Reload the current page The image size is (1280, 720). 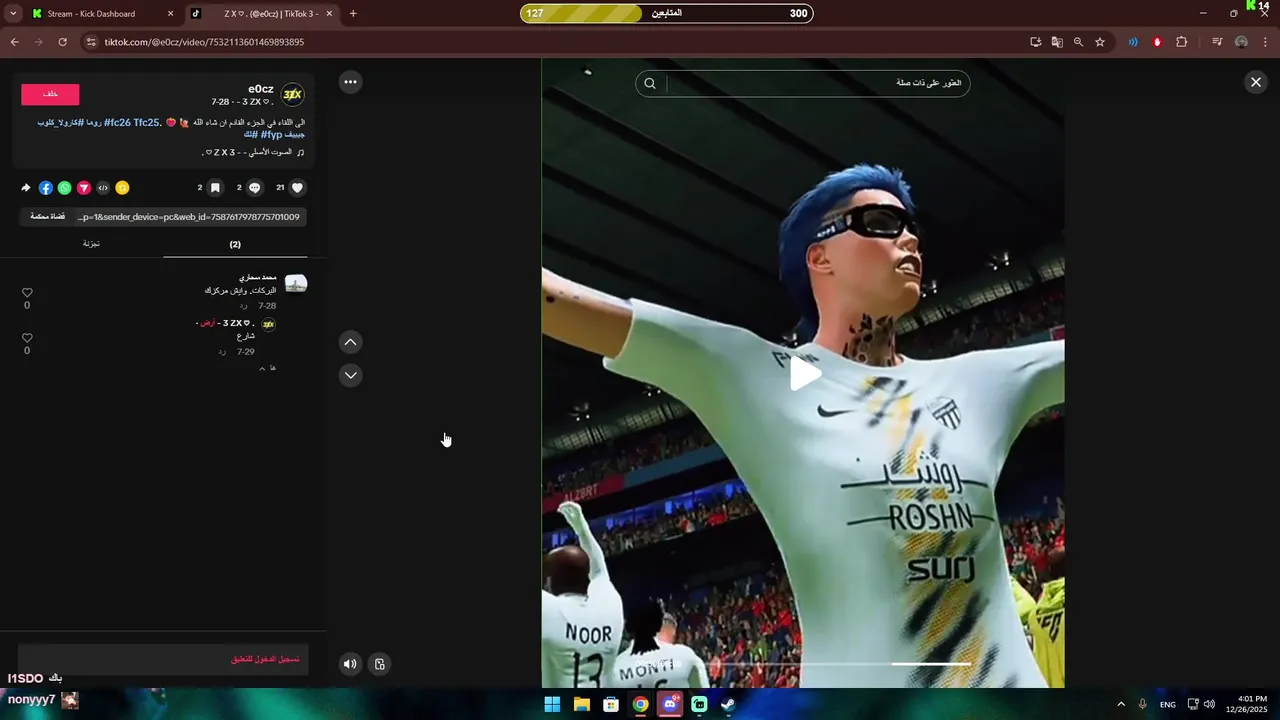(62, 42)
